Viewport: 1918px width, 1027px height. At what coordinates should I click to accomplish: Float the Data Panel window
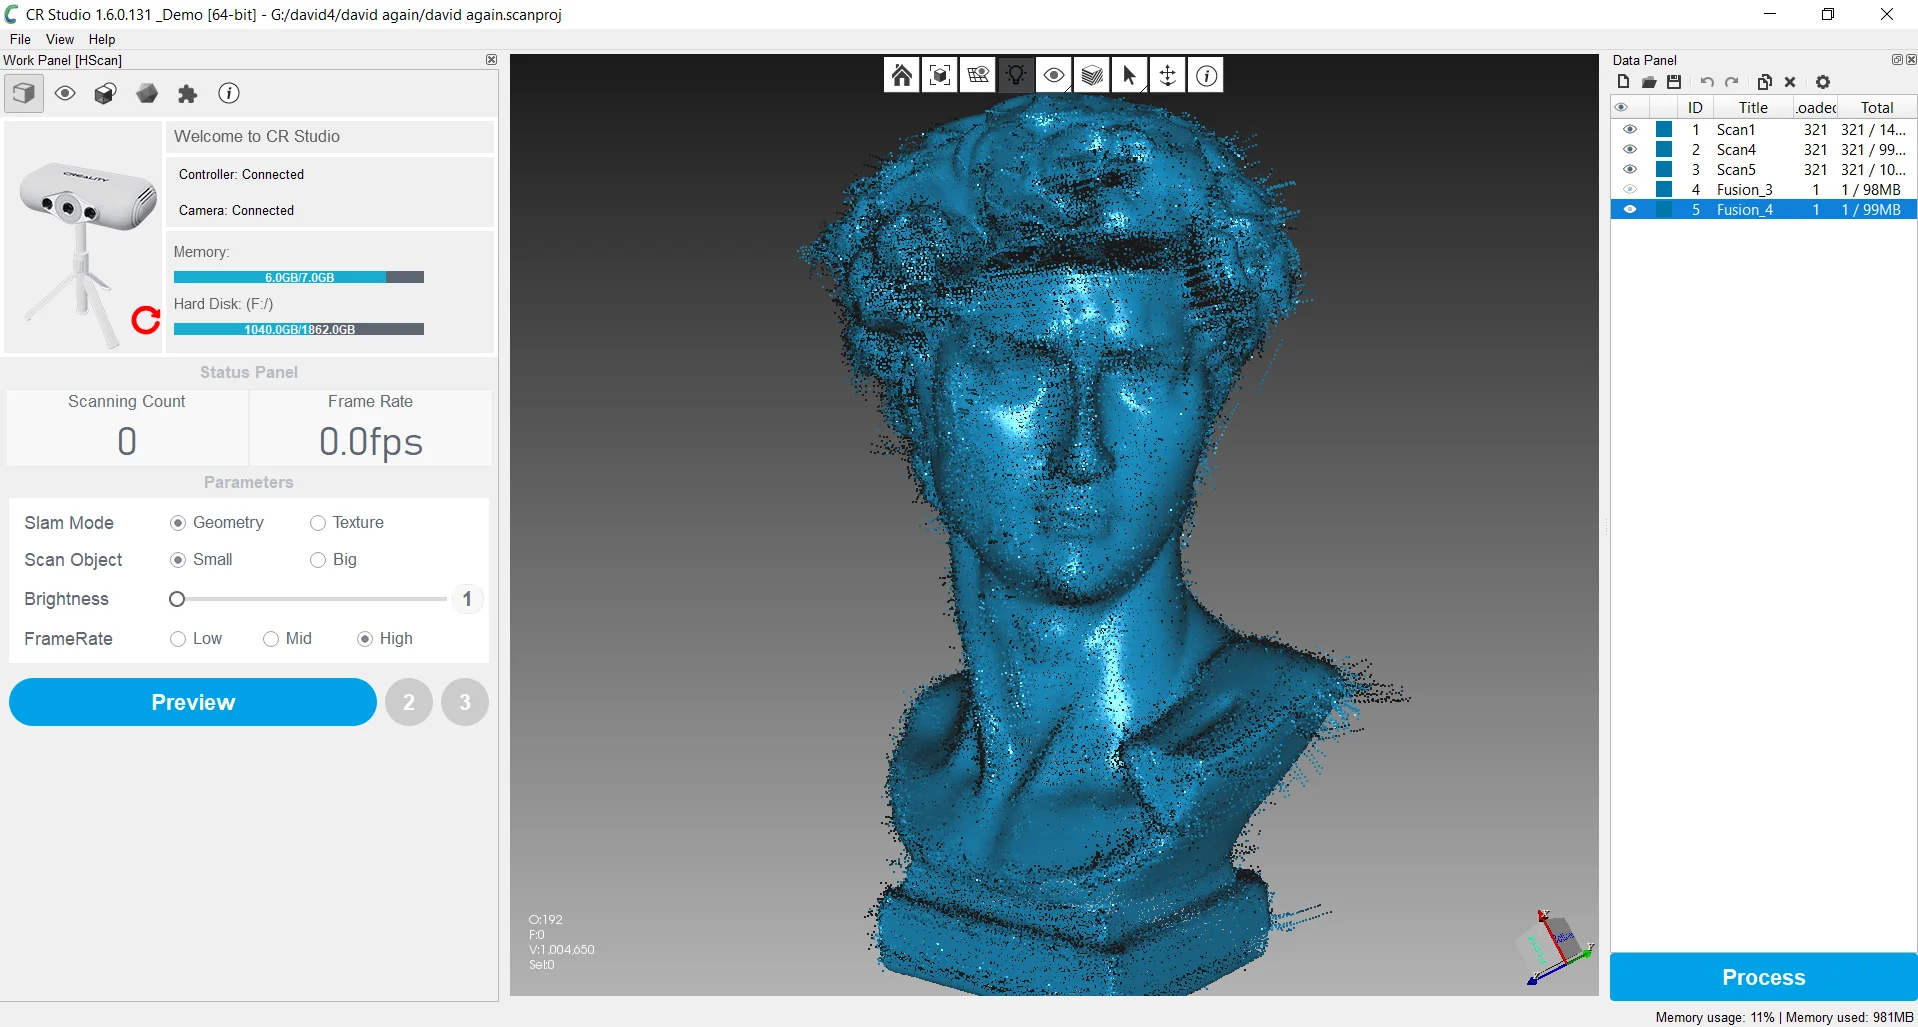coord(1897,60)
